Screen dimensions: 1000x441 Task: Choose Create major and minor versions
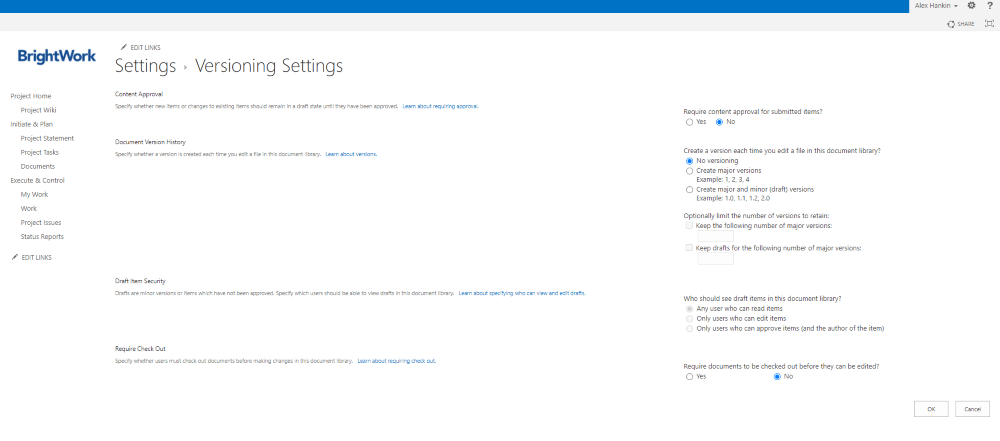[689, 189]
